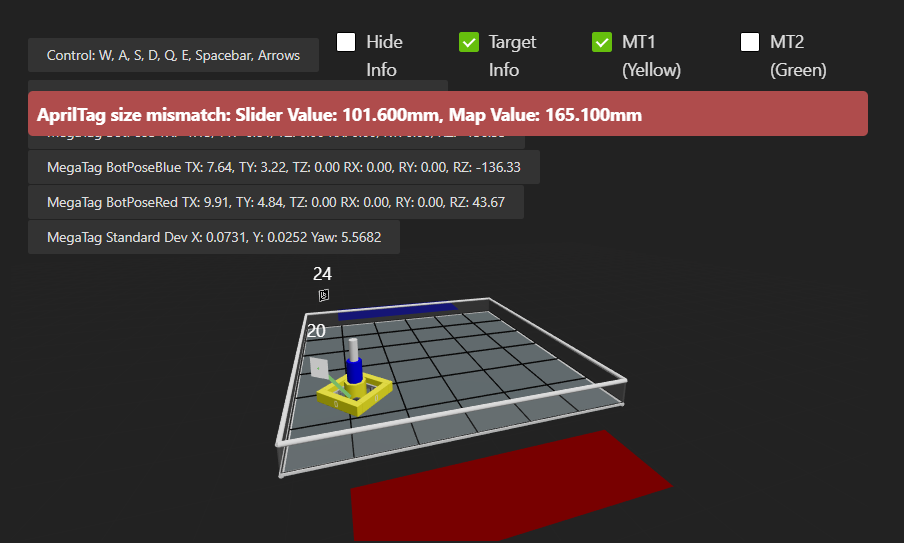Click the blue strip at field edge
904x543 pixels.
[x=397, y=312]
